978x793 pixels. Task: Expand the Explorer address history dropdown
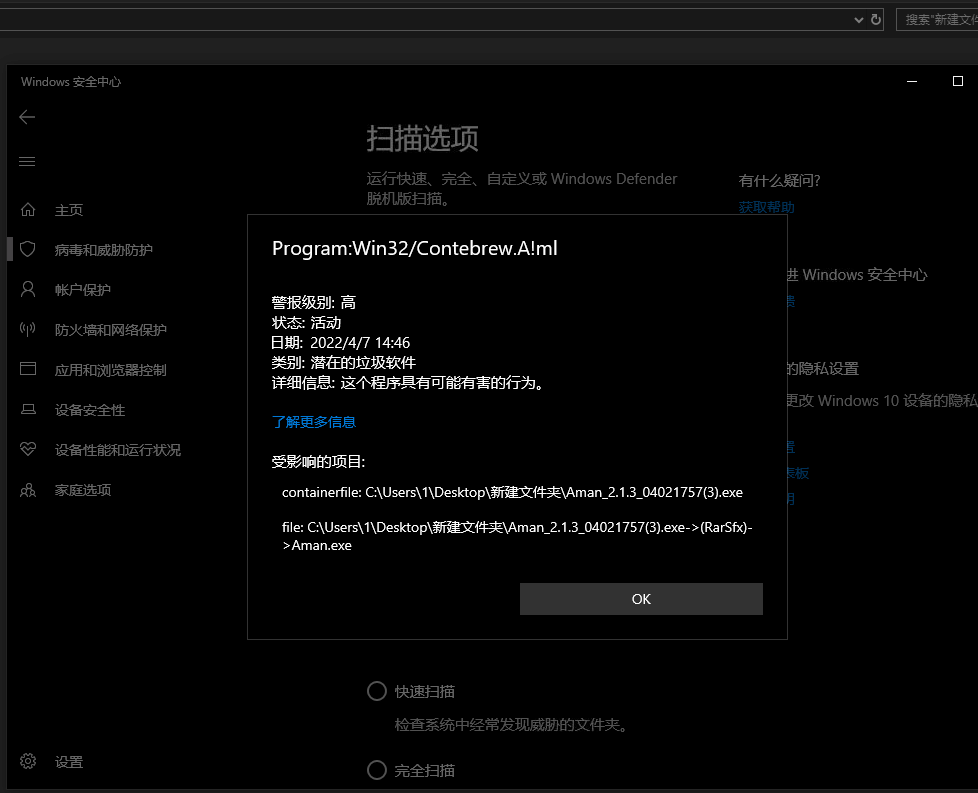tap(859, 20)
